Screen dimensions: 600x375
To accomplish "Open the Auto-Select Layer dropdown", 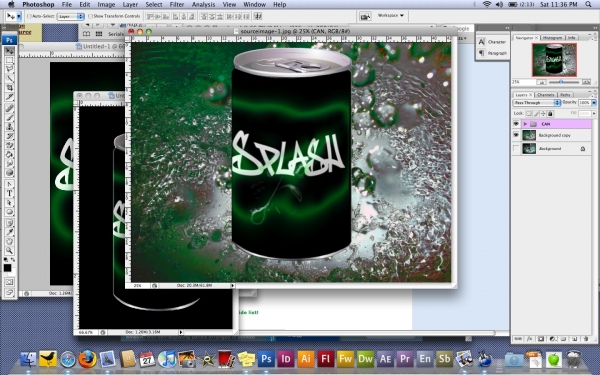I will pyautogui.click(x=71, y=16).
